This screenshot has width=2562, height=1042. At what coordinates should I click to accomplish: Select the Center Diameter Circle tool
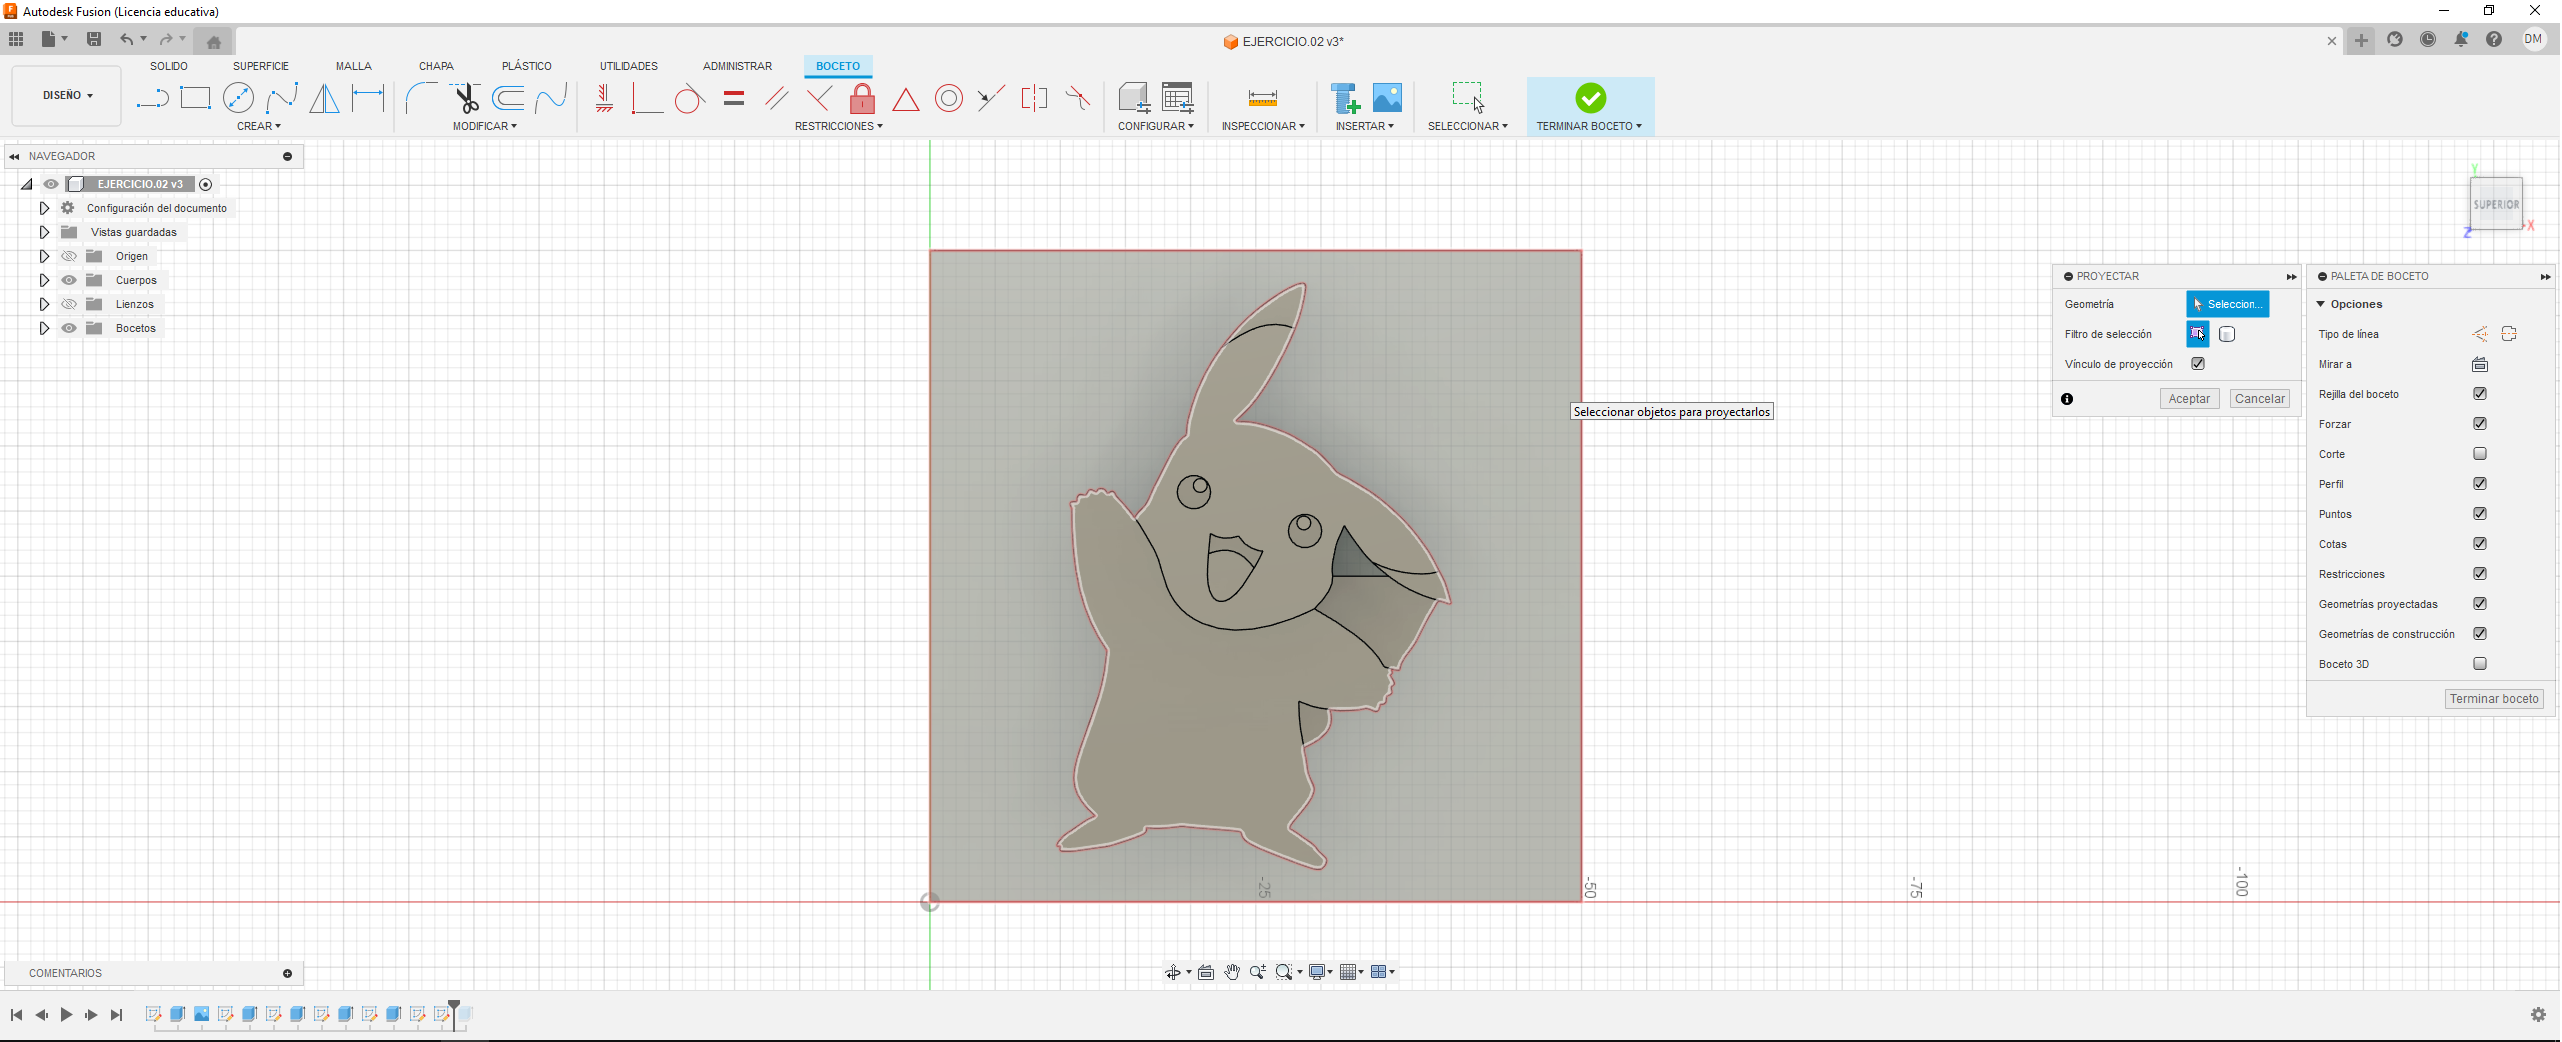point(238,98)
